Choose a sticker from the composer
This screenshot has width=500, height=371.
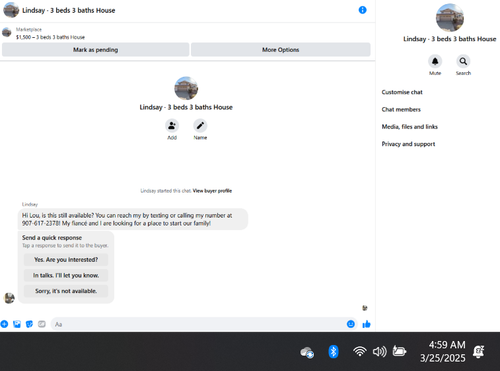click(29, 324)
